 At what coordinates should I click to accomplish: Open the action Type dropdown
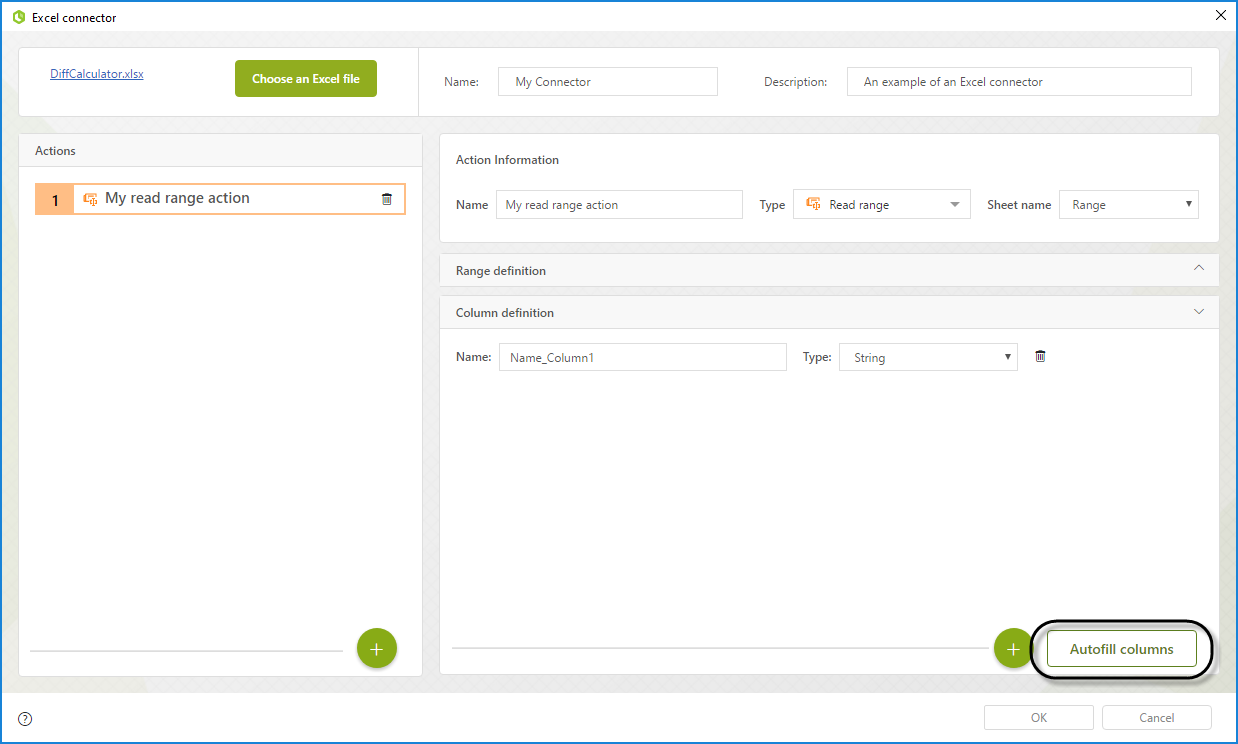[x=881, y=205]
